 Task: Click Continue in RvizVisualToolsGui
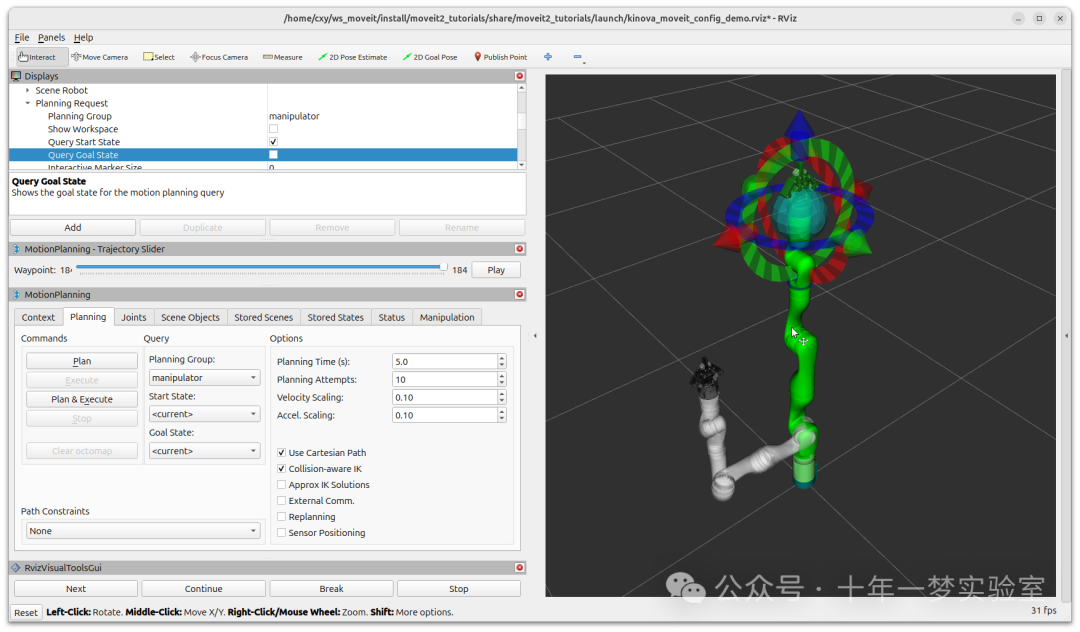coord(203,589)
